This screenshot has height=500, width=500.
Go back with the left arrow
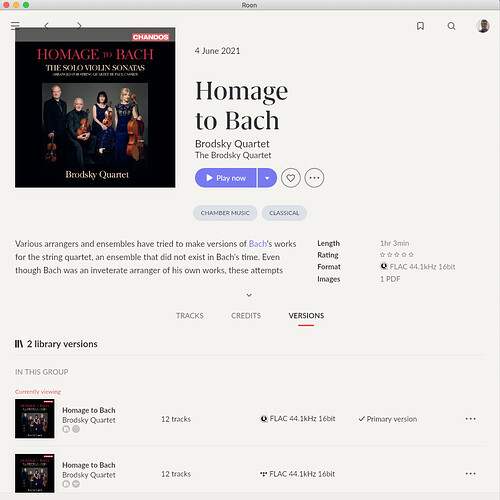(47, 26)
